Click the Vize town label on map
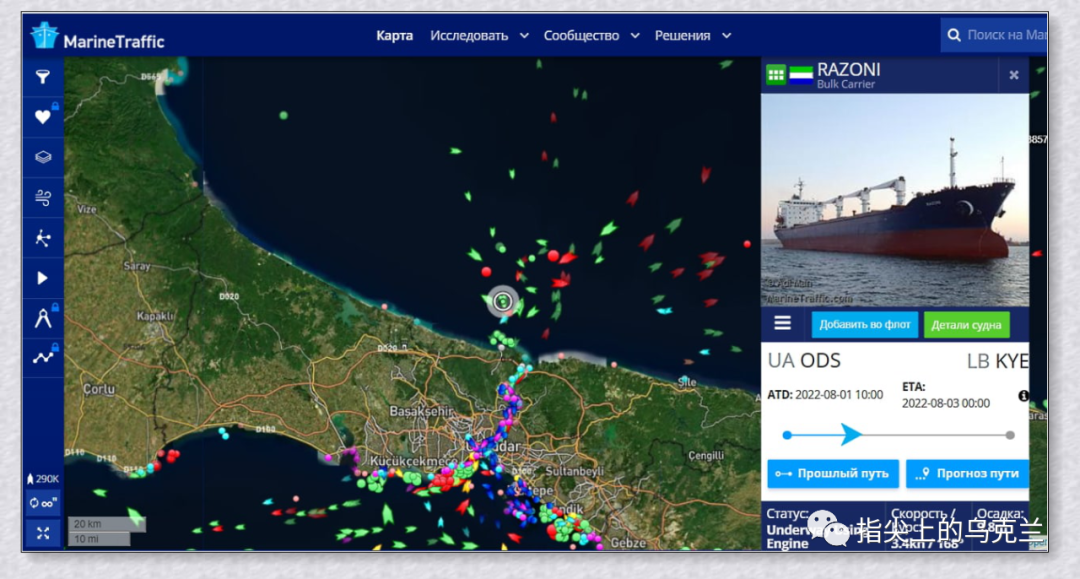The image size is (1080, 579). (87, 209)
